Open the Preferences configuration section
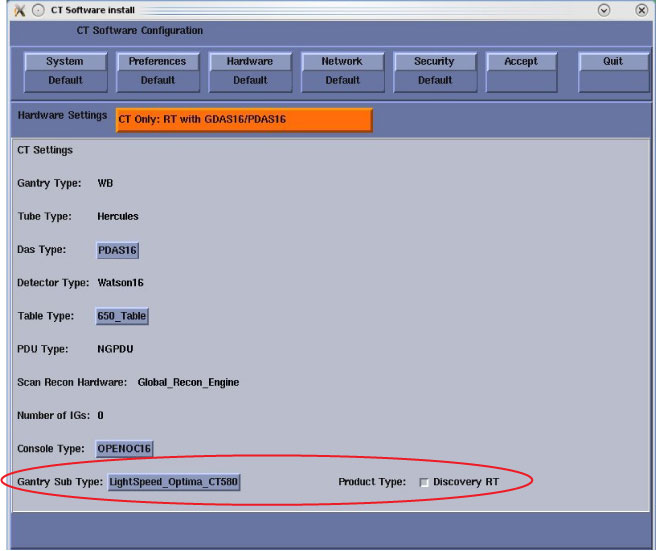This screenshot has width=656, height=551. coord(157,62)
